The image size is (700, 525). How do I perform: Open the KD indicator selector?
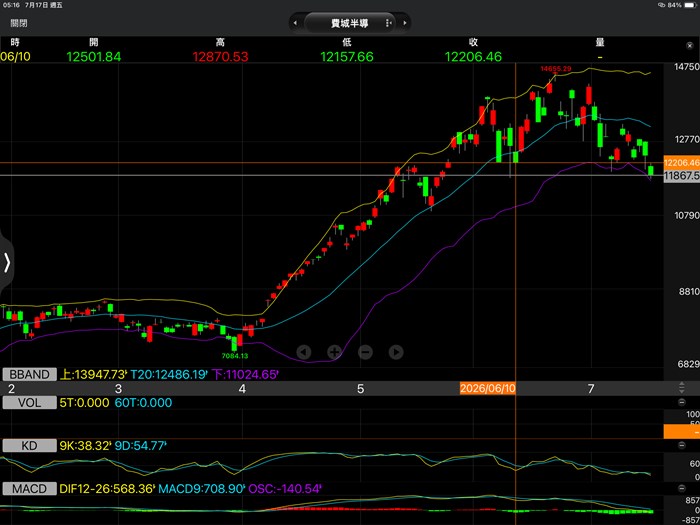(x=30, y=445)
